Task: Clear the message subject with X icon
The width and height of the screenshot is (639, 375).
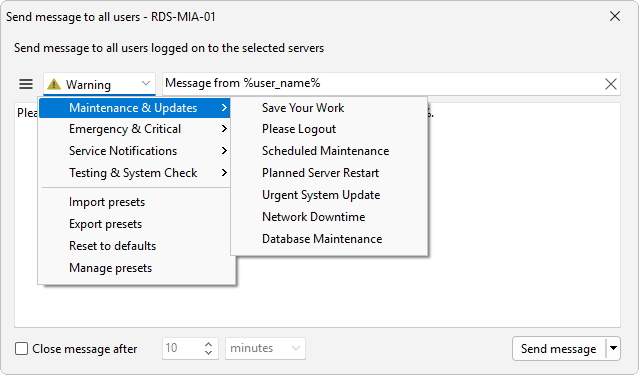Action: pos(610,84)
